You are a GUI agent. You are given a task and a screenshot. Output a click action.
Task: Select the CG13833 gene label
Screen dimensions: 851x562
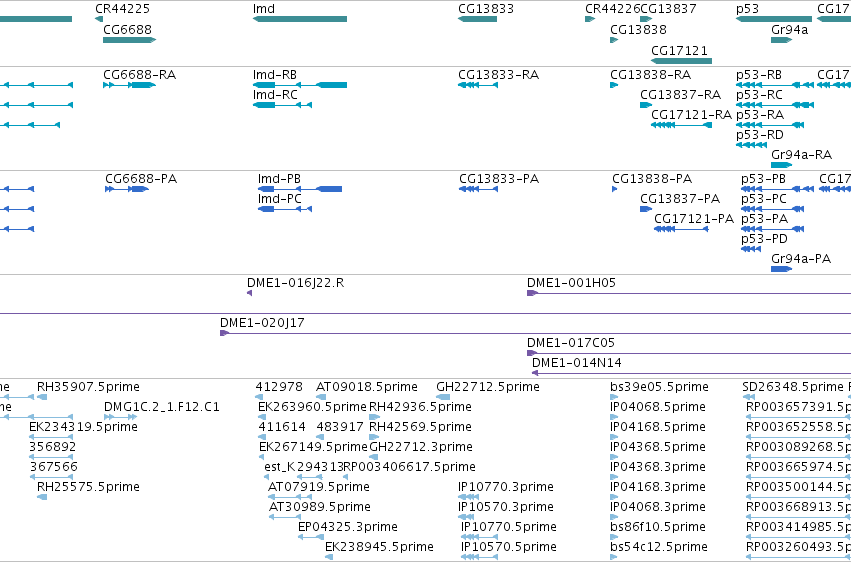[486, 9]
